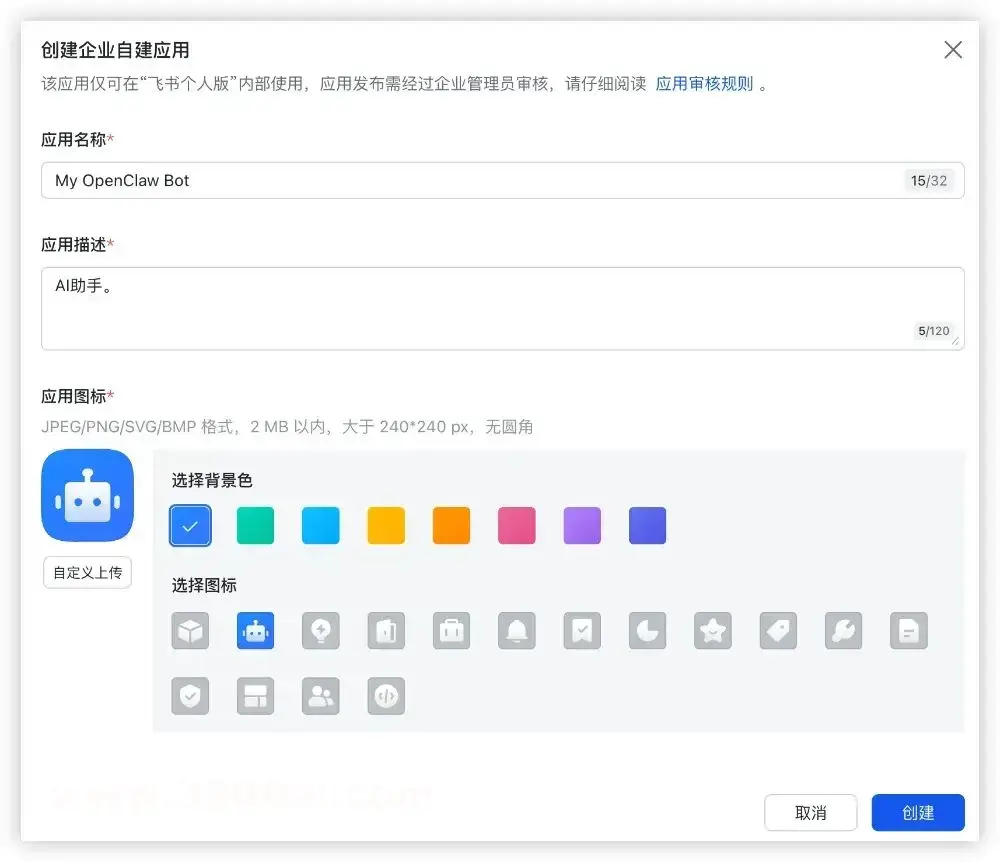Pick the people group icon

[x=320, y=696]
